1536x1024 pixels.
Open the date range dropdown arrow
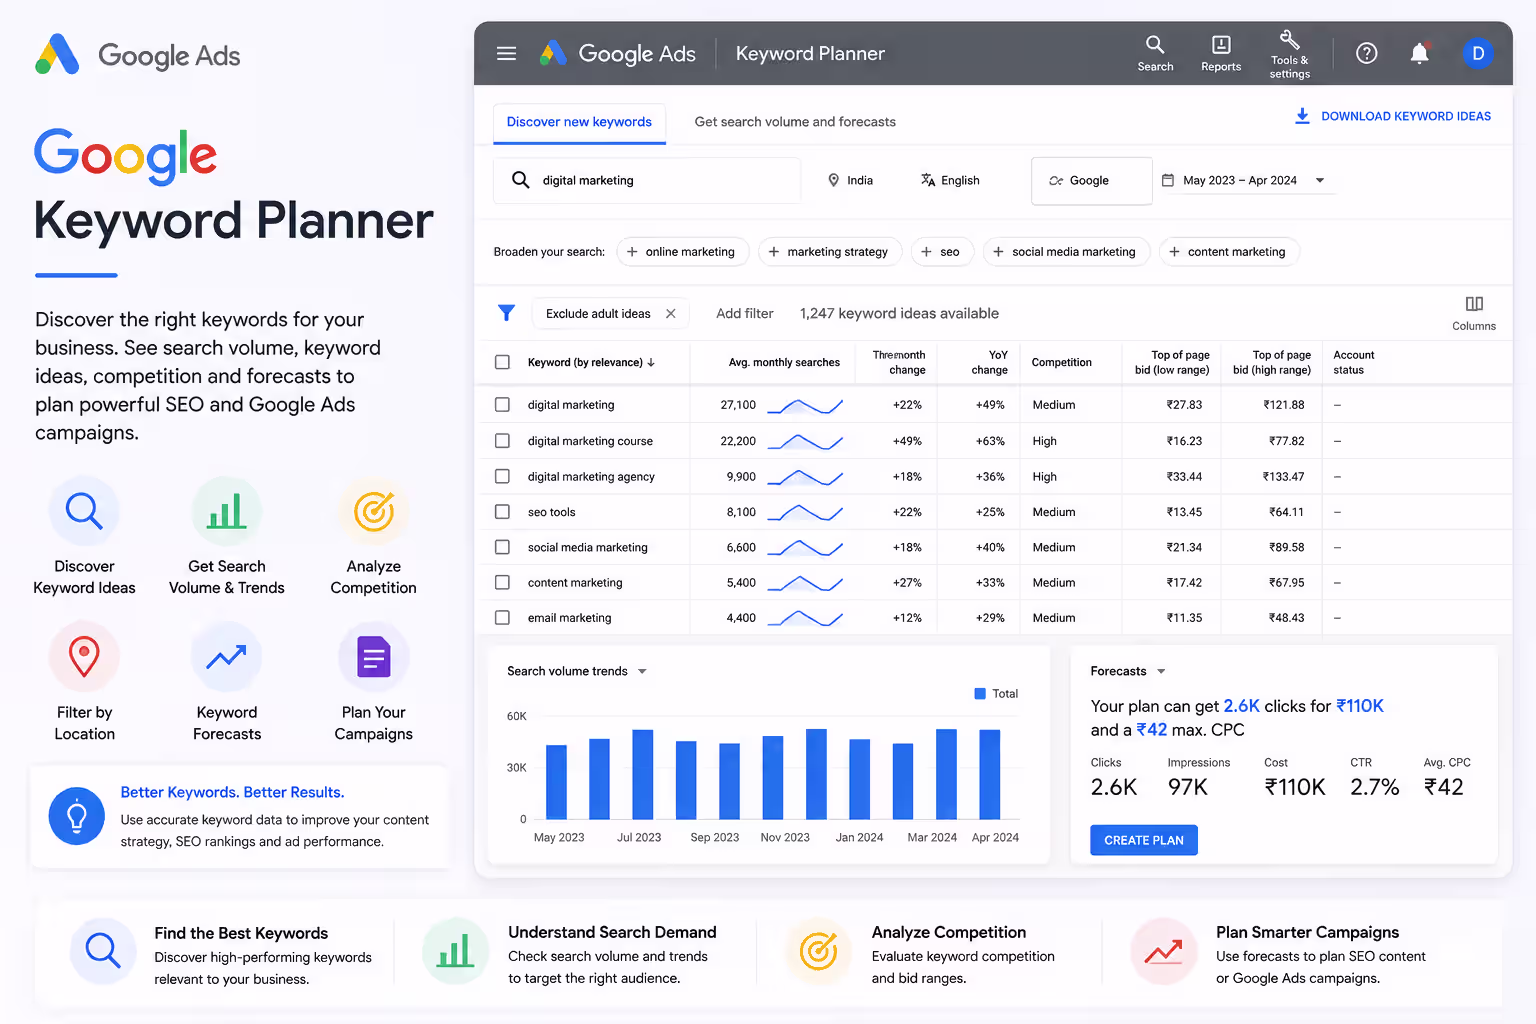pyautogui.click(x=1320, y=180)
